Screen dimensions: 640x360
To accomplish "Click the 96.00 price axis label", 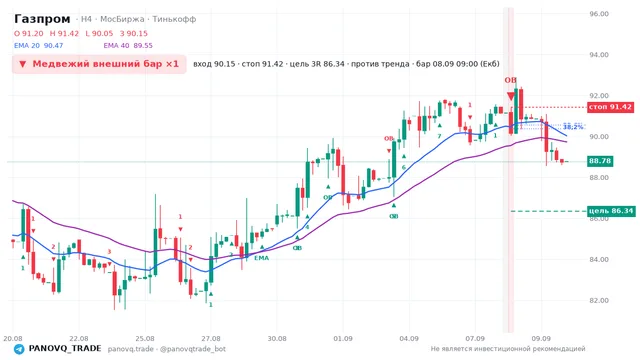I will pyautogui.click(x=599, y=14).
